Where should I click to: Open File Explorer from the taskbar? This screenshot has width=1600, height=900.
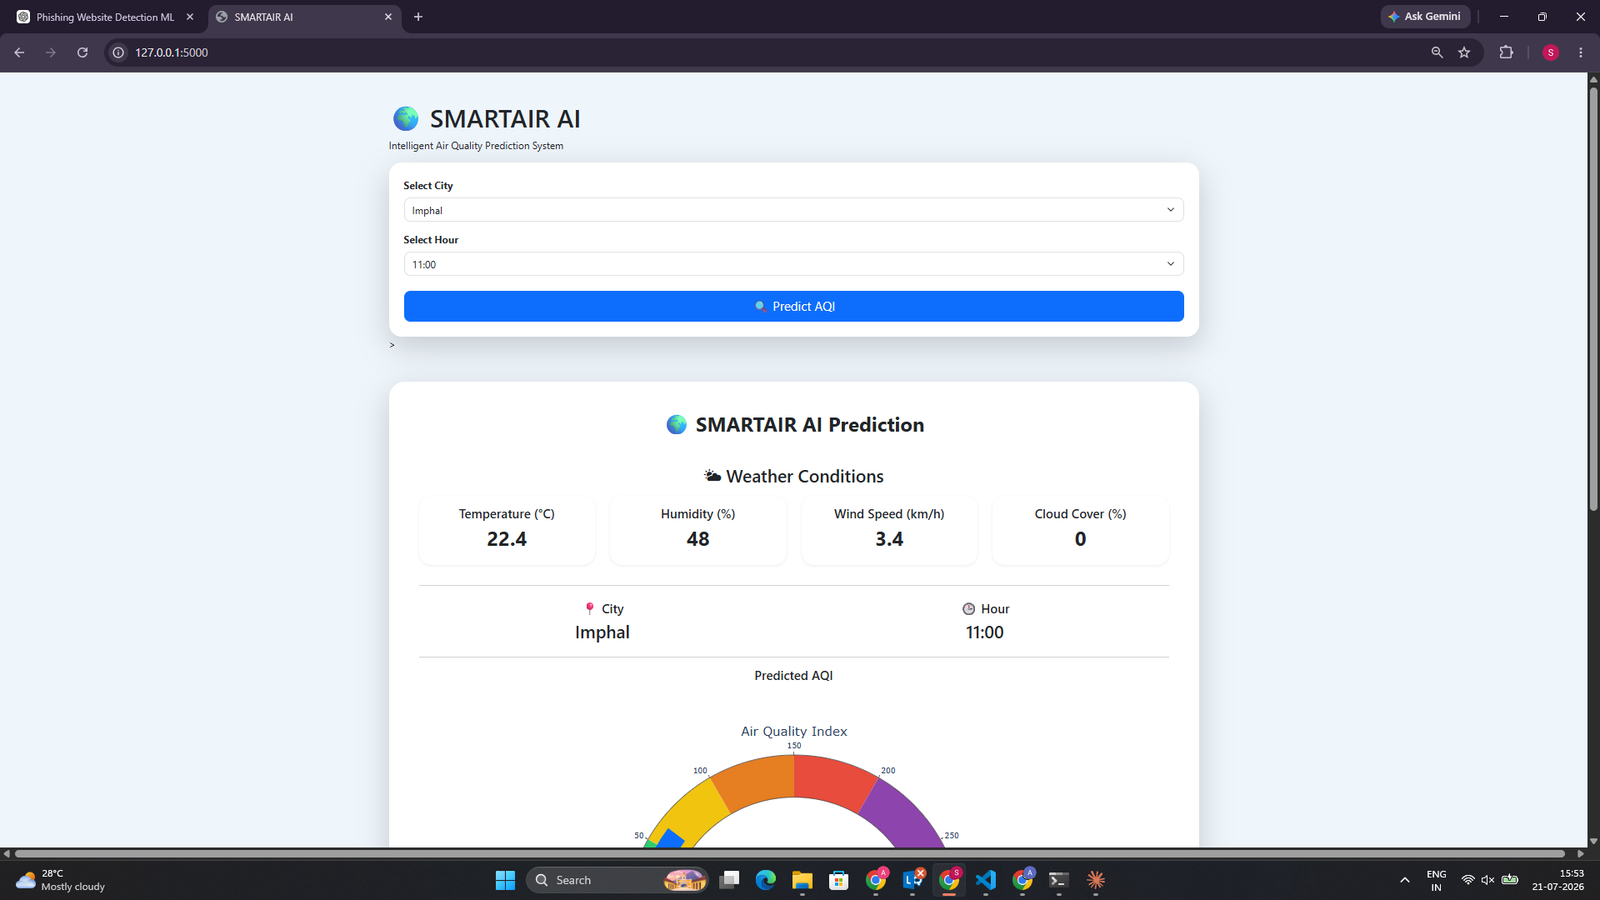tap(802, 880)
